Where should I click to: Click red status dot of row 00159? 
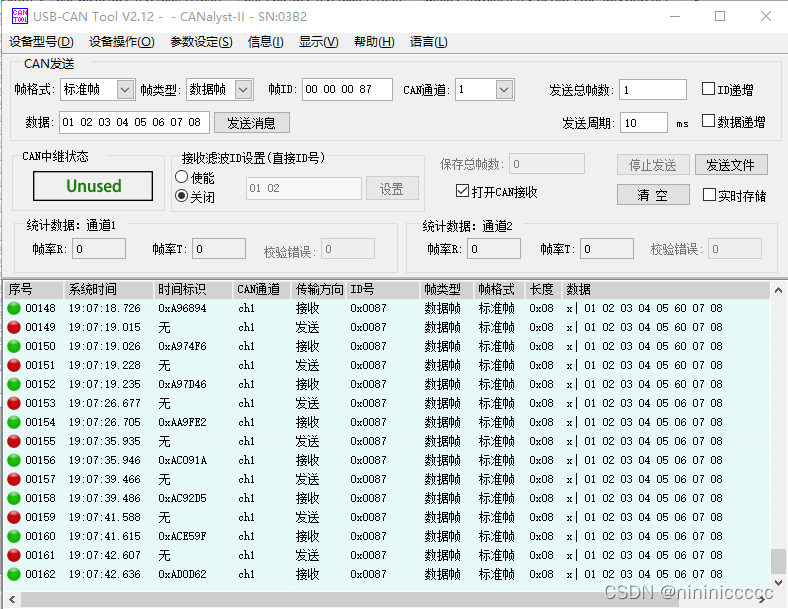point(14,517)
